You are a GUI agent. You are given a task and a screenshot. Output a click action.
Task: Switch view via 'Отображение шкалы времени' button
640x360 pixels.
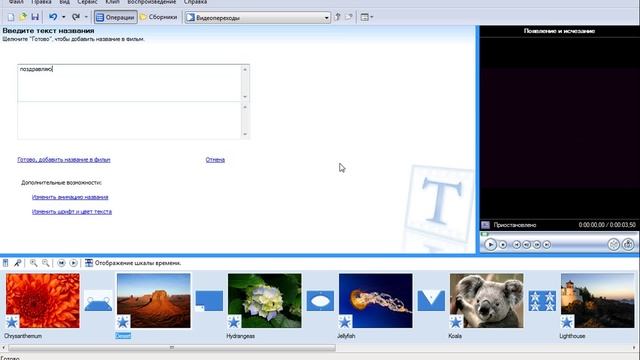tap(133, 263)
